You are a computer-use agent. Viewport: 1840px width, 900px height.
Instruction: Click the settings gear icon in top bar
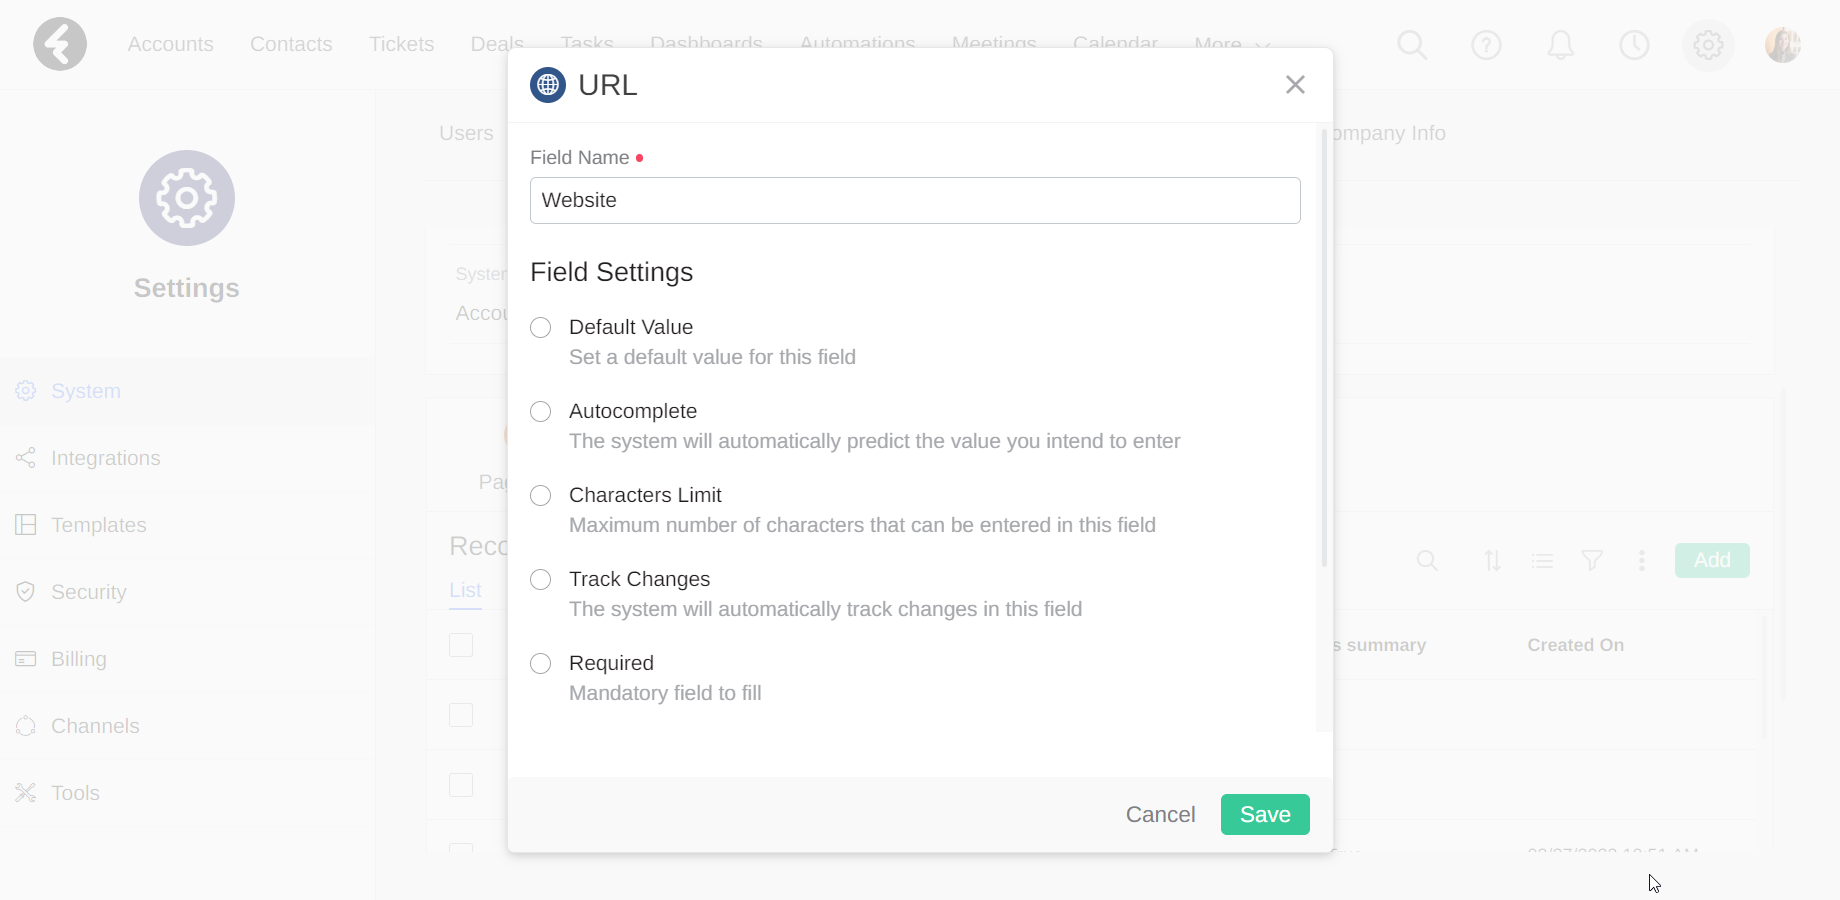(1707, 45)
